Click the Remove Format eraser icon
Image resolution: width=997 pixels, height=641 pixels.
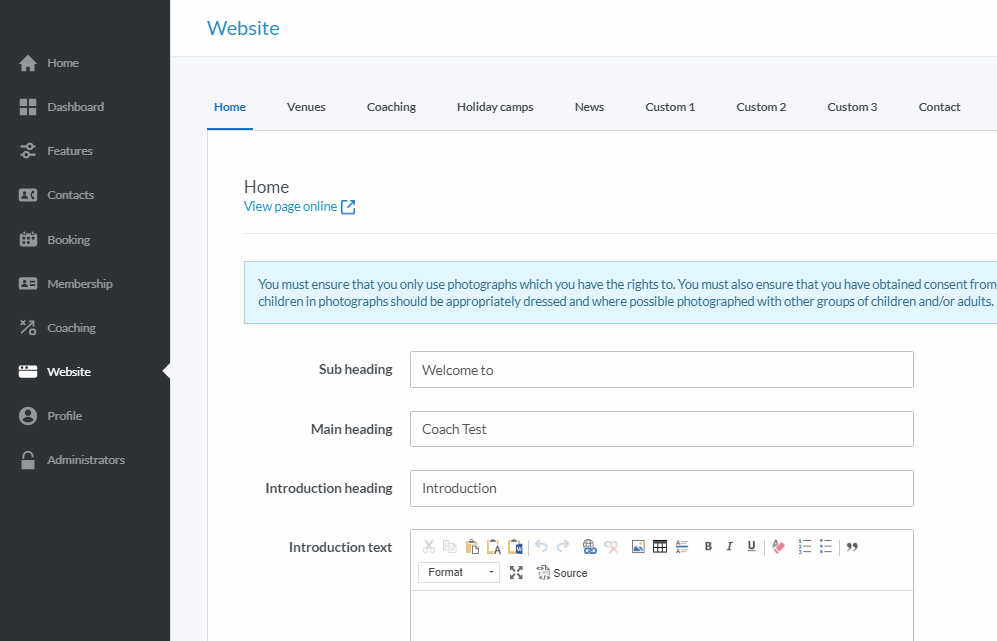click(779, 546)
